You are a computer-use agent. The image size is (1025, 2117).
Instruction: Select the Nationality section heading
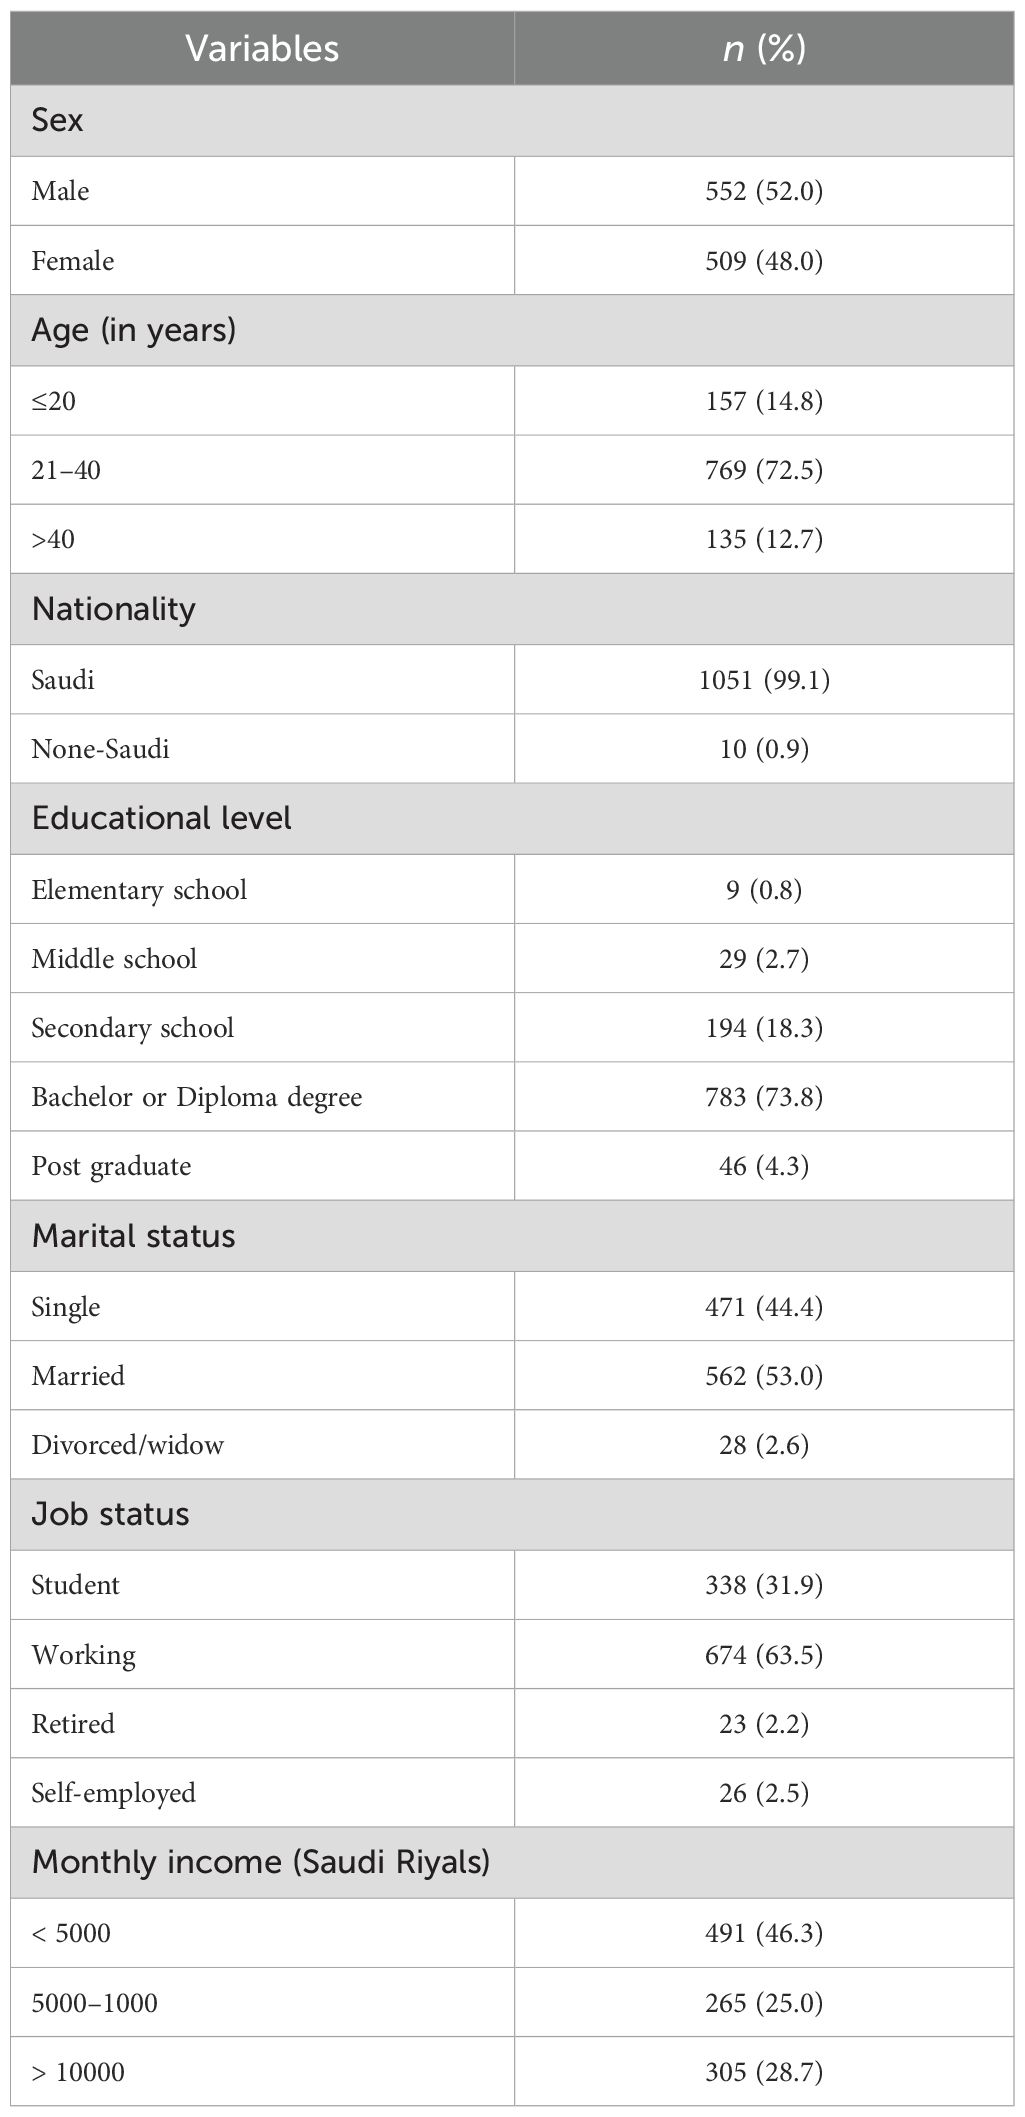[114, 609]
